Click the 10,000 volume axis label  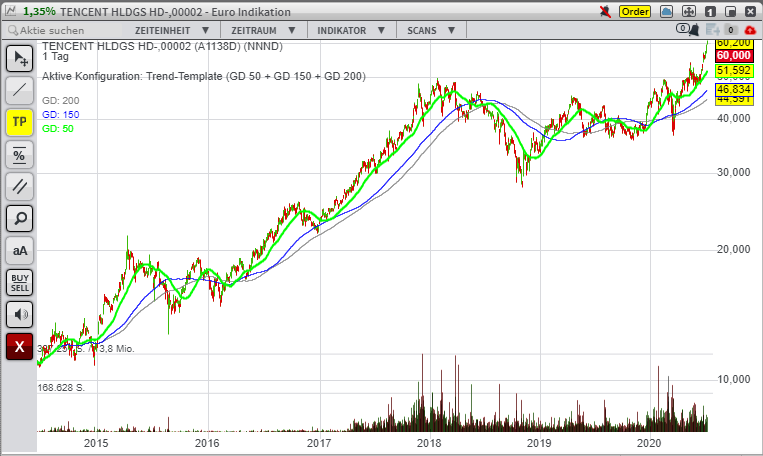(734, 379)
